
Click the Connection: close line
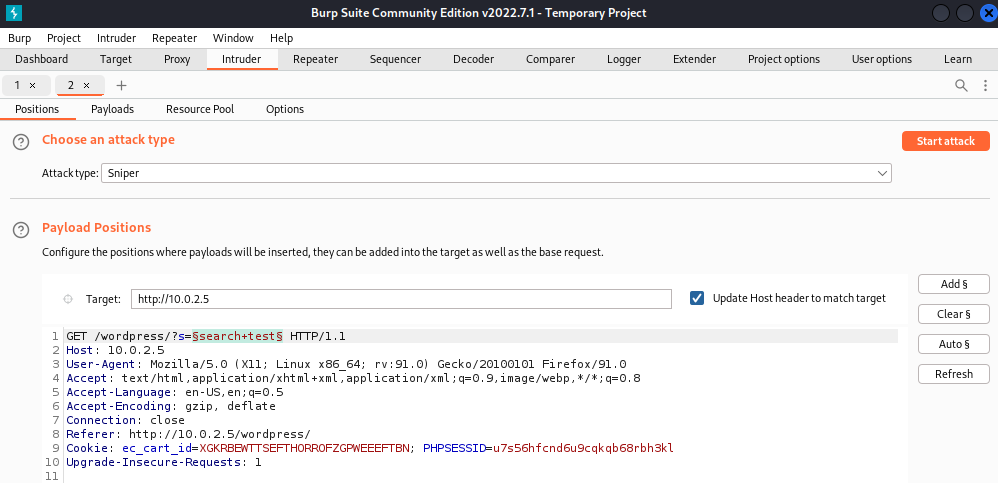125,420
